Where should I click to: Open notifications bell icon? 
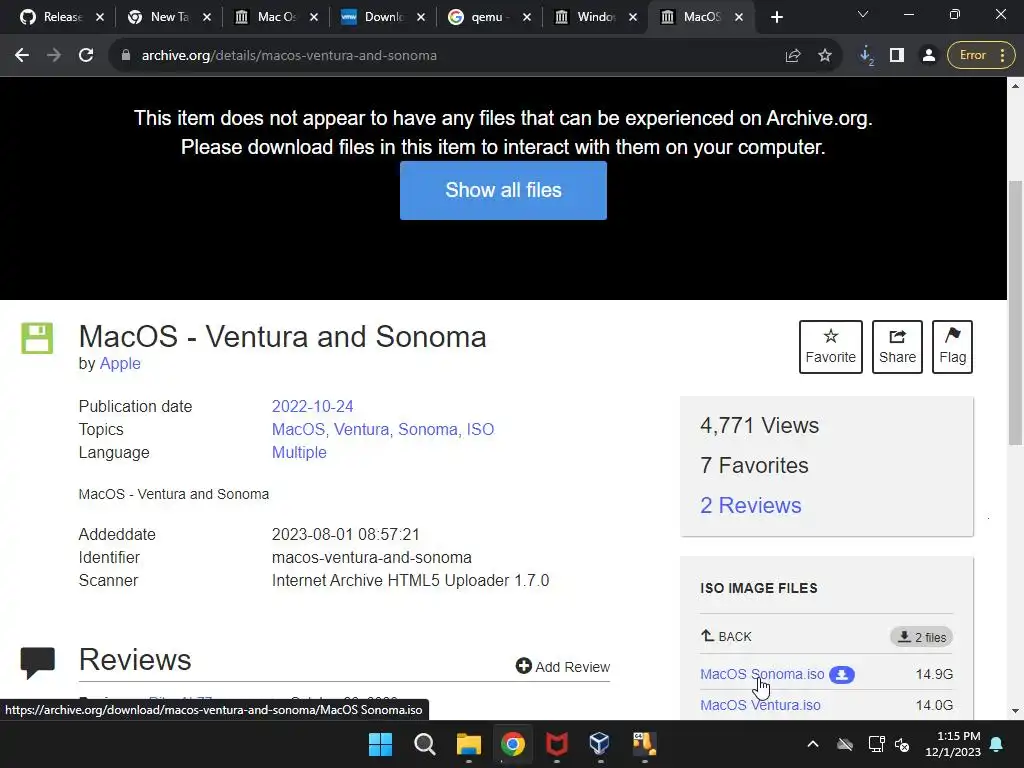pyautogui.click(x=997, y=744)
